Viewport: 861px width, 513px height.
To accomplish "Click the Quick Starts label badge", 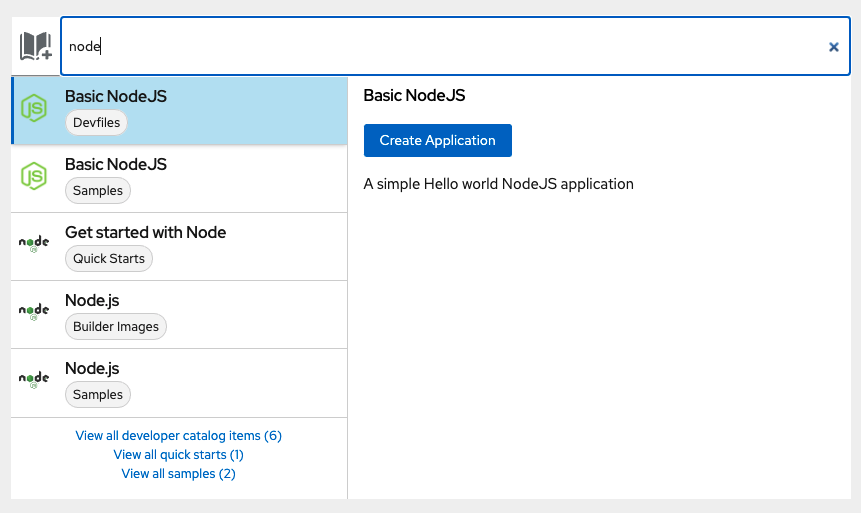I will [x=109, y=259].
